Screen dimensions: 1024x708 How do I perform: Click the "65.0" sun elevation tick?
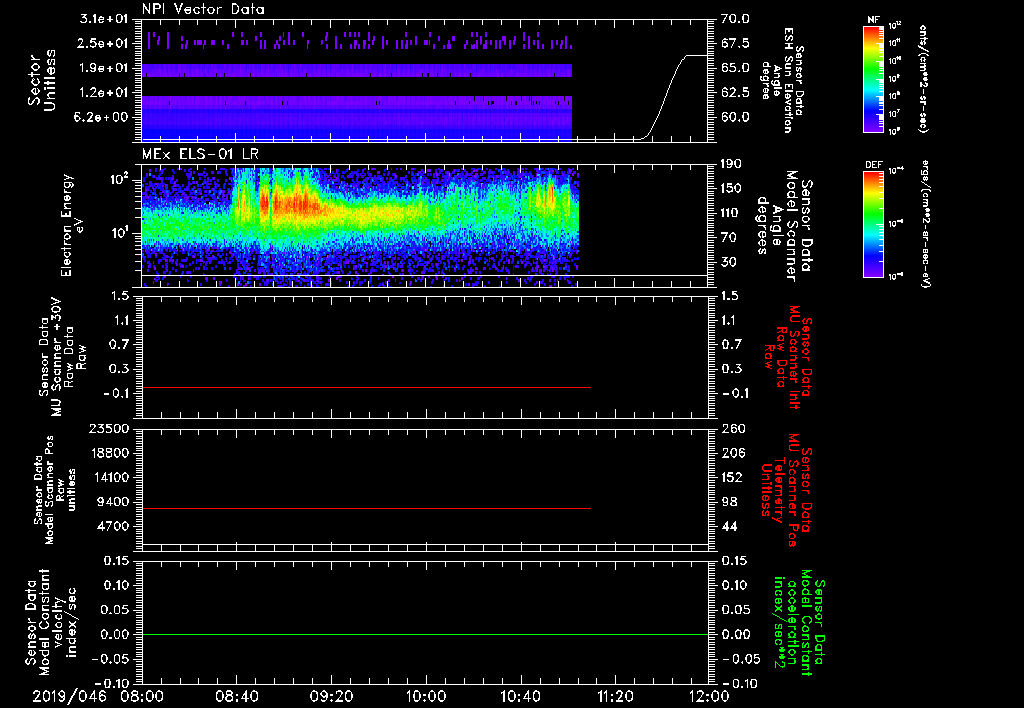click(x=735, y=68)
